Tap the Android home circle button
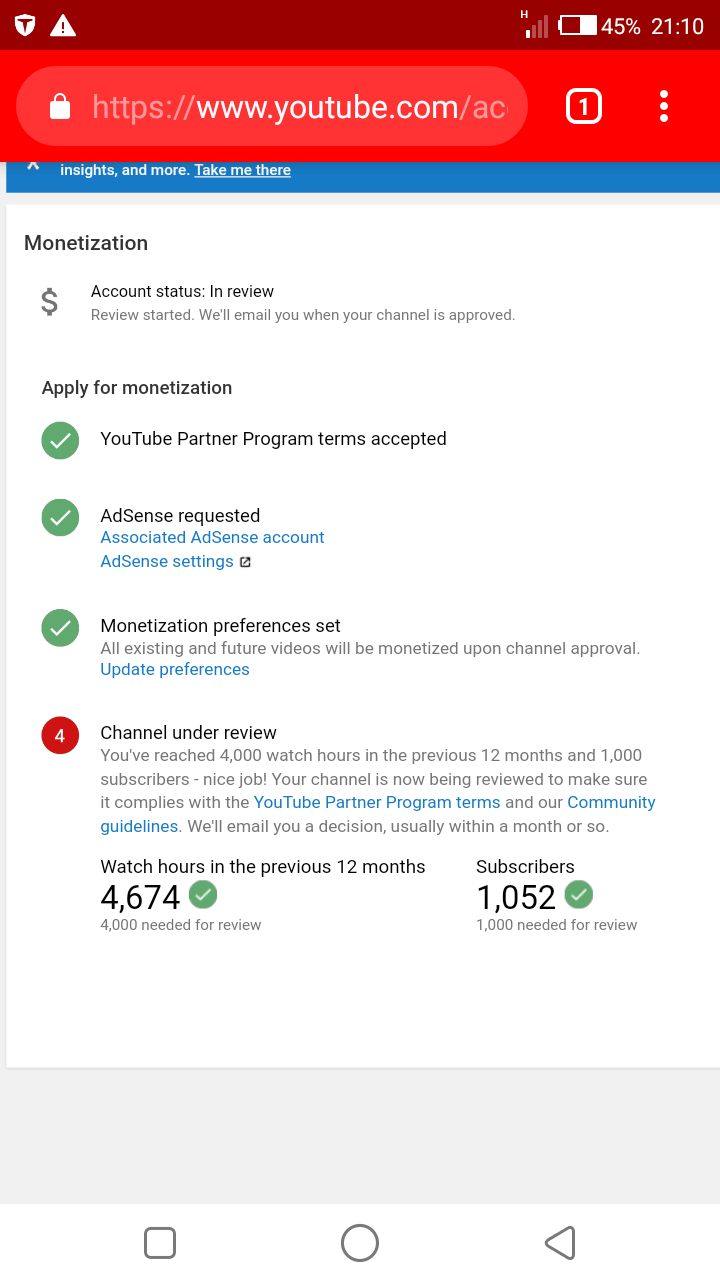 pos(360,1243)
